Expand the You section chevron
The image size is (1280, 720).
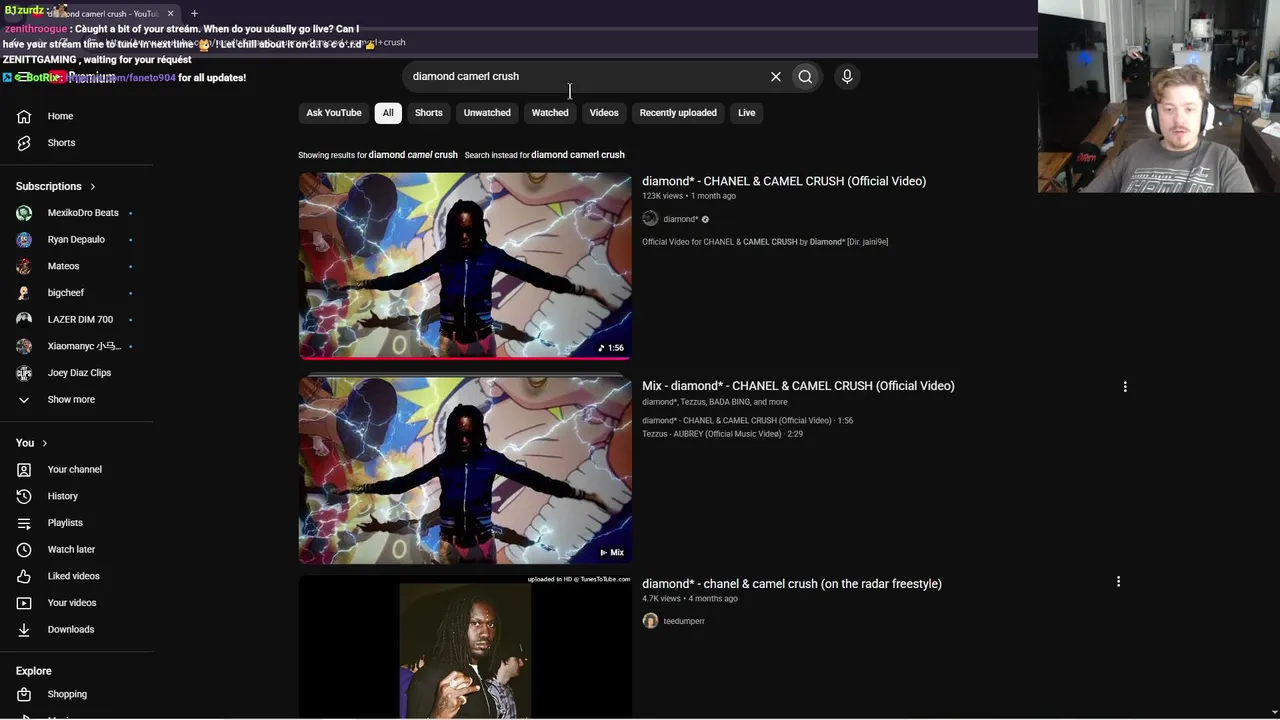coord(44,443)
